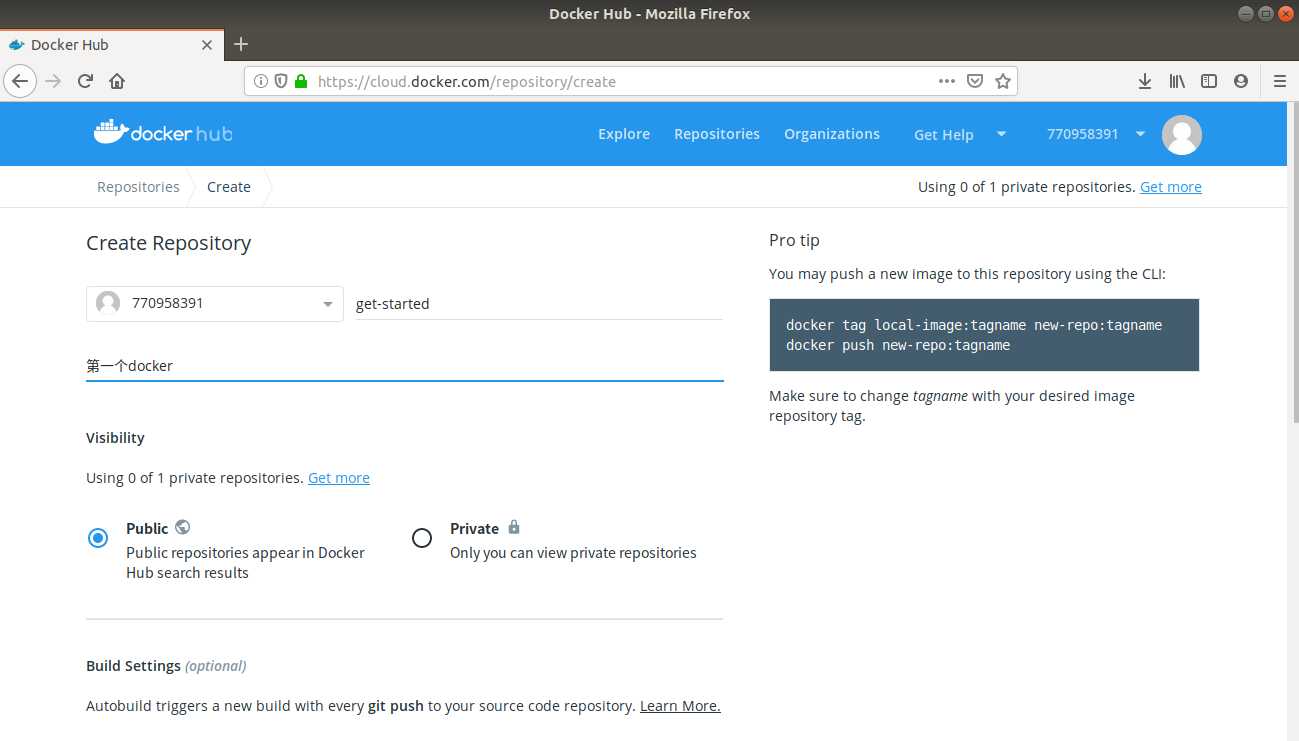The height and width of the screenshot is (741, 1299).
Task: Open the page actions three-dot menu
Action: (947, 81)
